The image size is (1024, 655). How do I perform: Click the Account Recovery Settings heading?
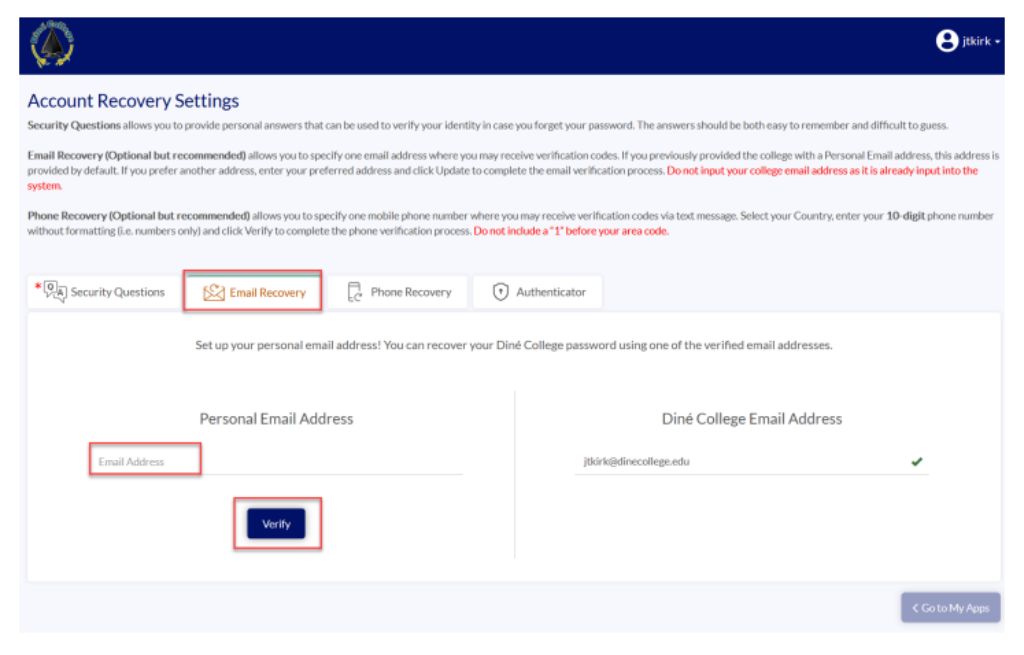point(133,101)
